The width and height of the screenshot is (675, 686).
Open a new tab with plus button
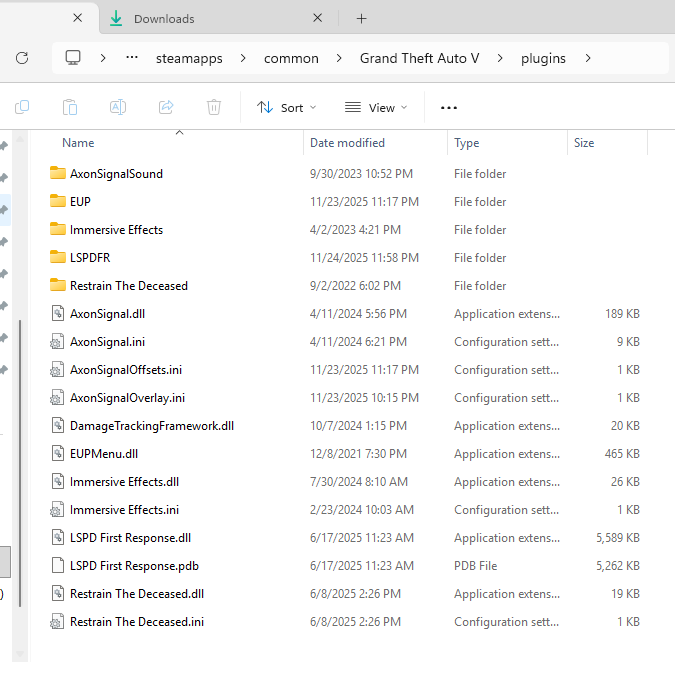pos(362,18)
